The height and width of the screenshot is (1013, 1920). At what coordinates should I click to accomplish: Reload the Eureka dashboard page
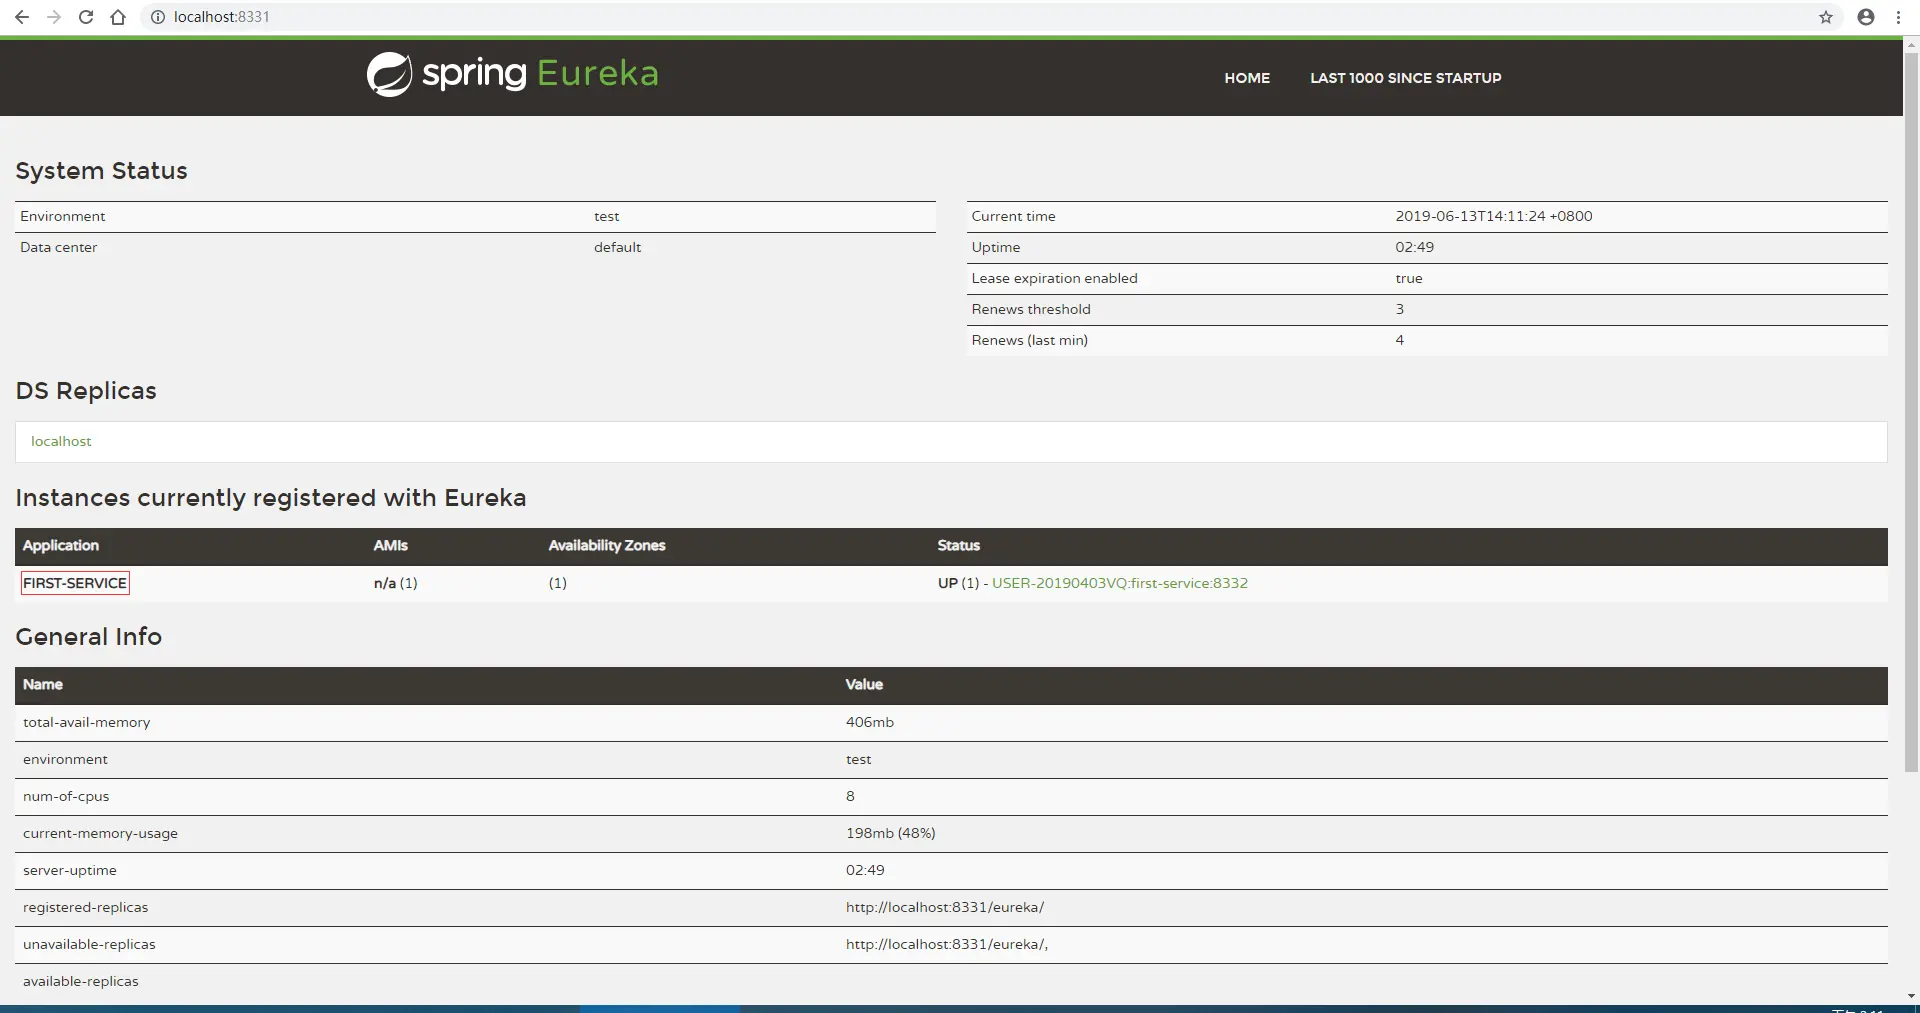click(86, 17)
